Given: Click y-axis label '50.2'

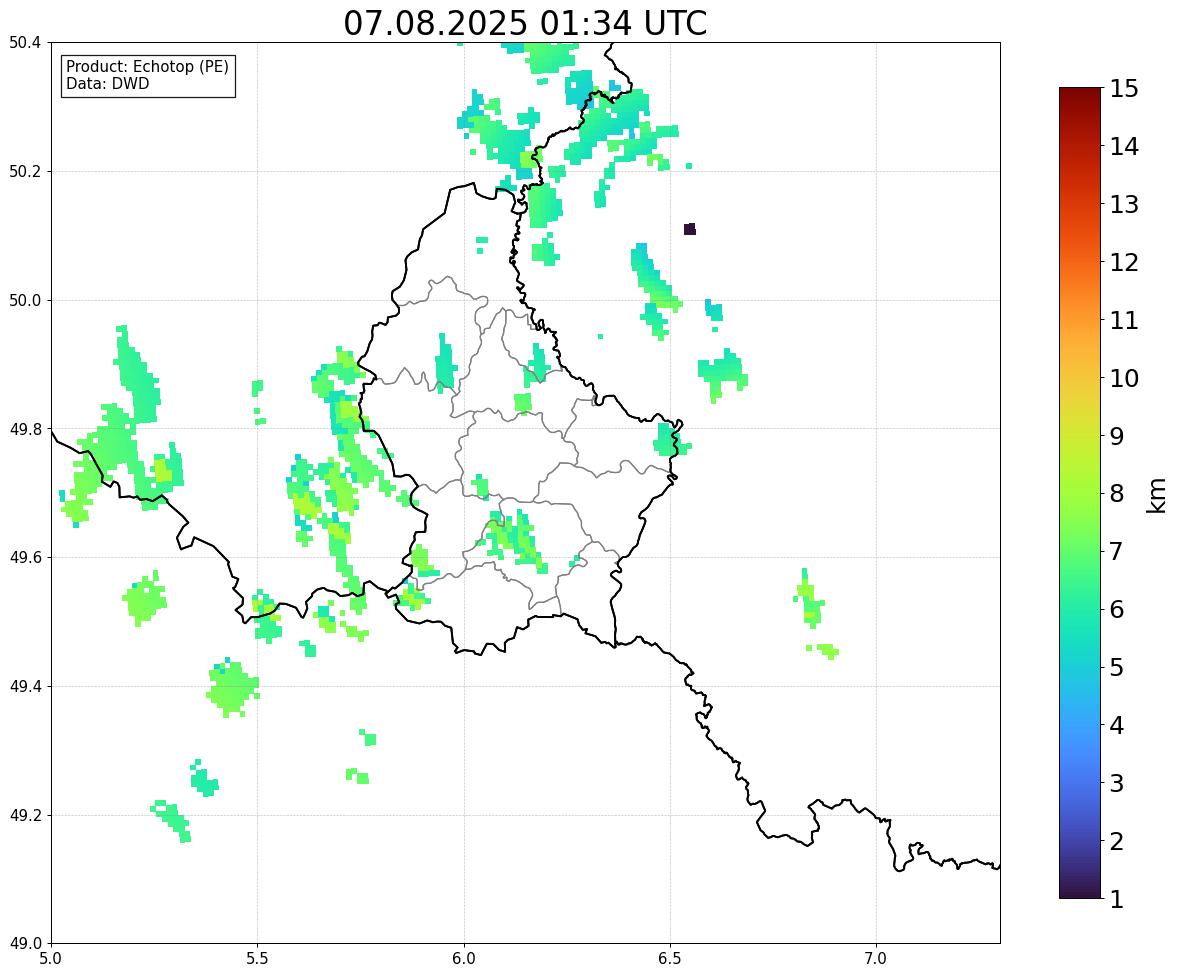Looking at the screenshot, I should 25,171.
